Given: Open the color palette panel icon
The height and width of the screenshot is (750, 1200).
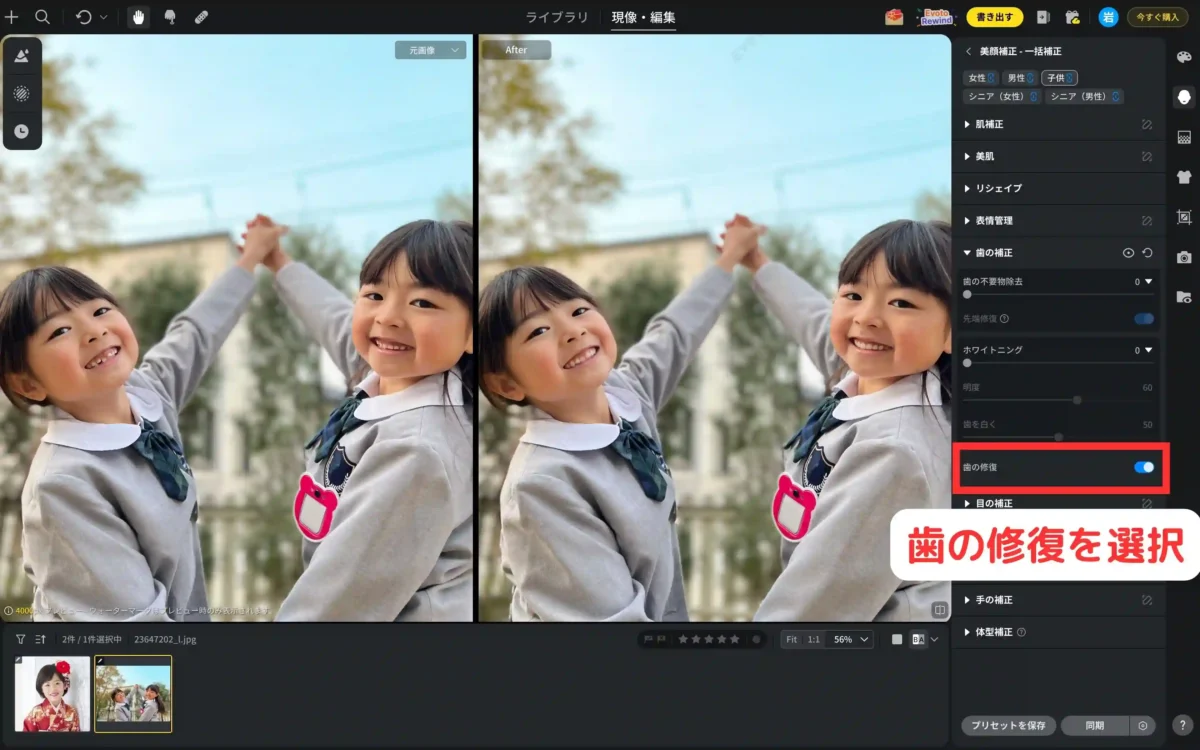Looking at the screenshot, I should click(x=1184, y=57).
